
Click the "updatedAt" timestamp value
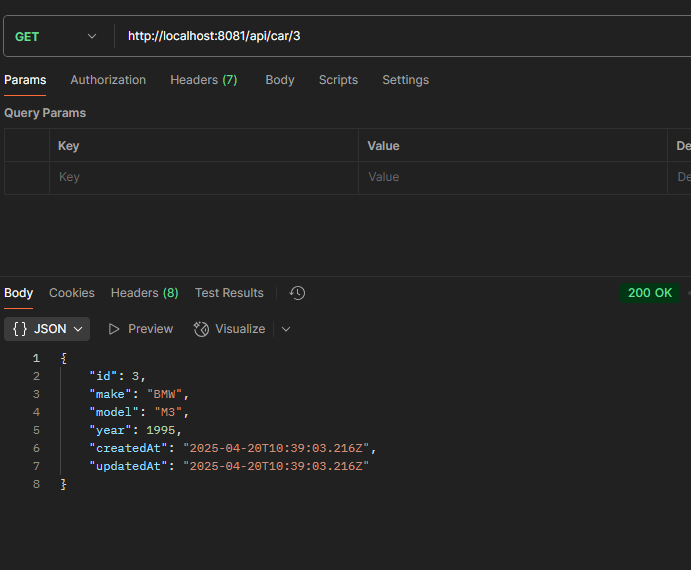click(276, 466)
